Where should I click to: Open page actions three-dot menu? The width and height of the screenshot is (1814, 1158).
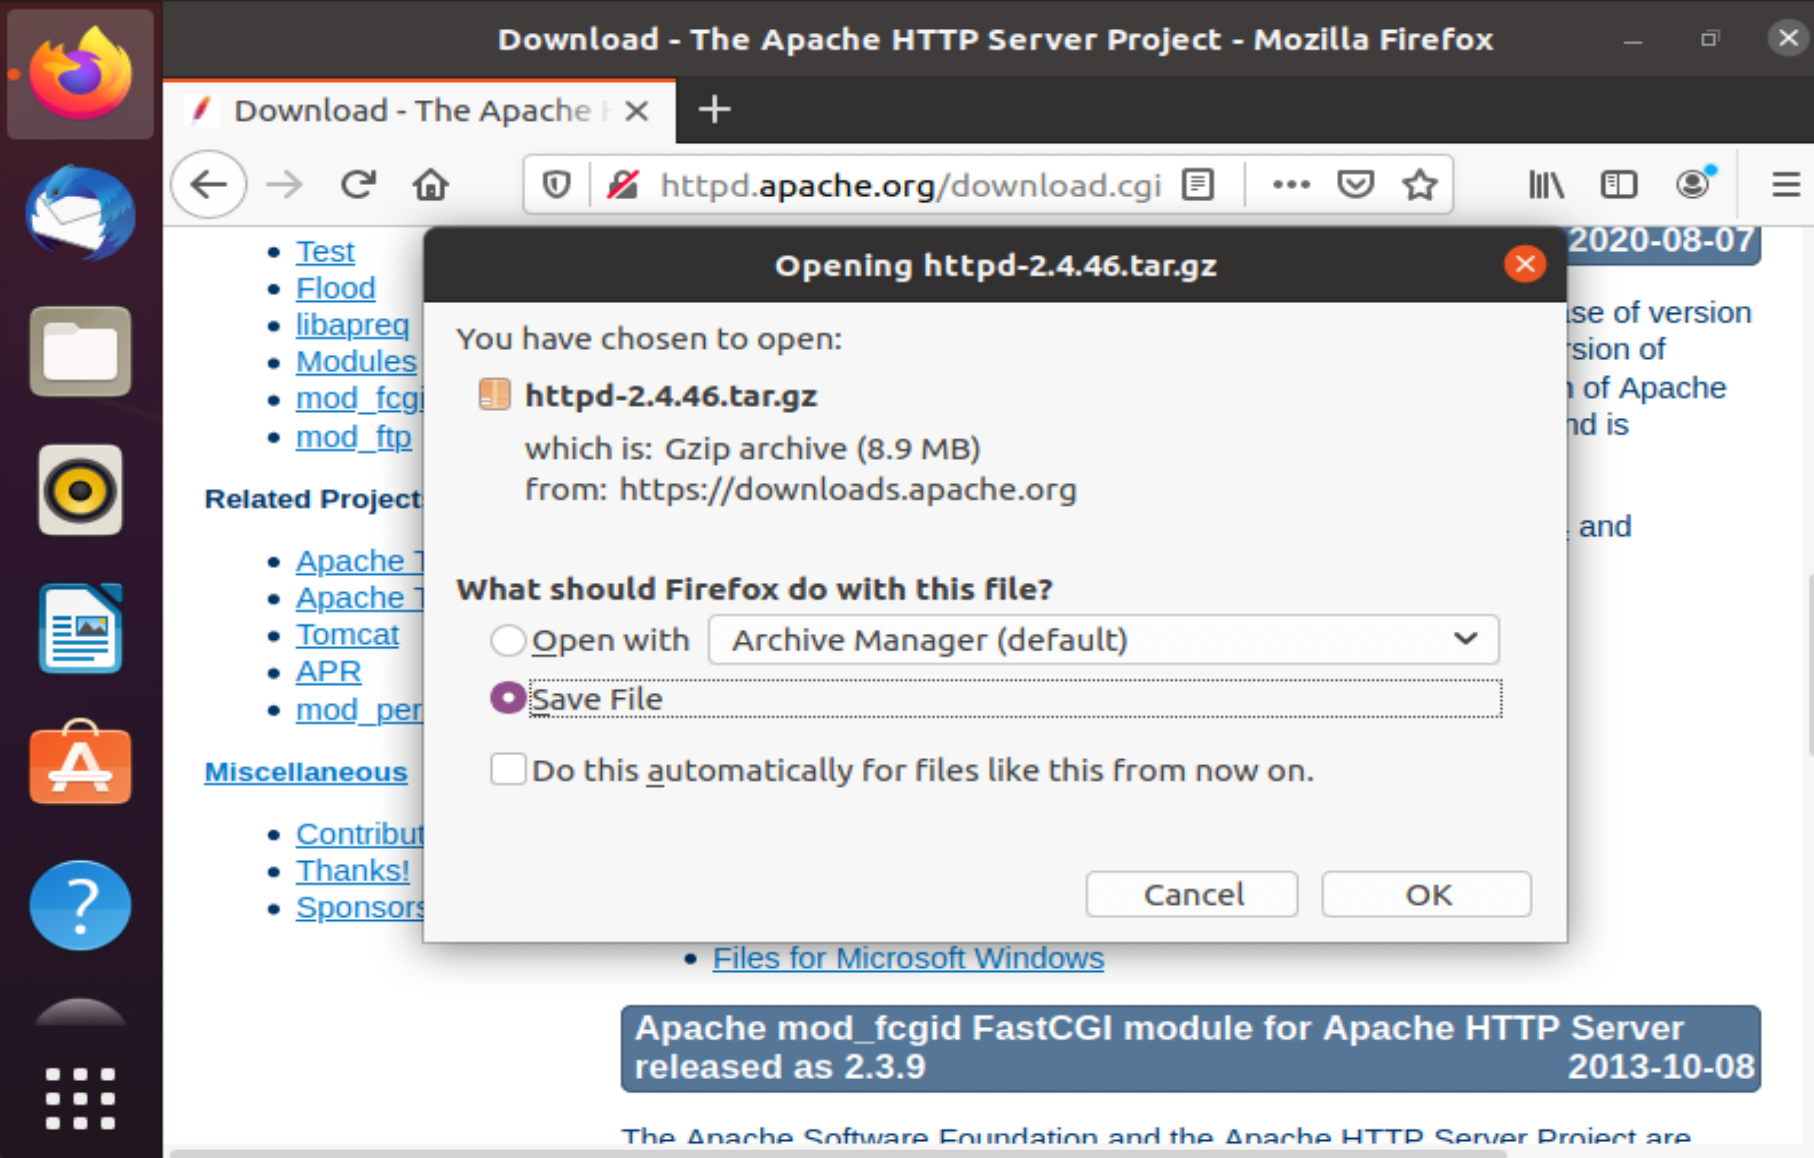pos(1291,185)
